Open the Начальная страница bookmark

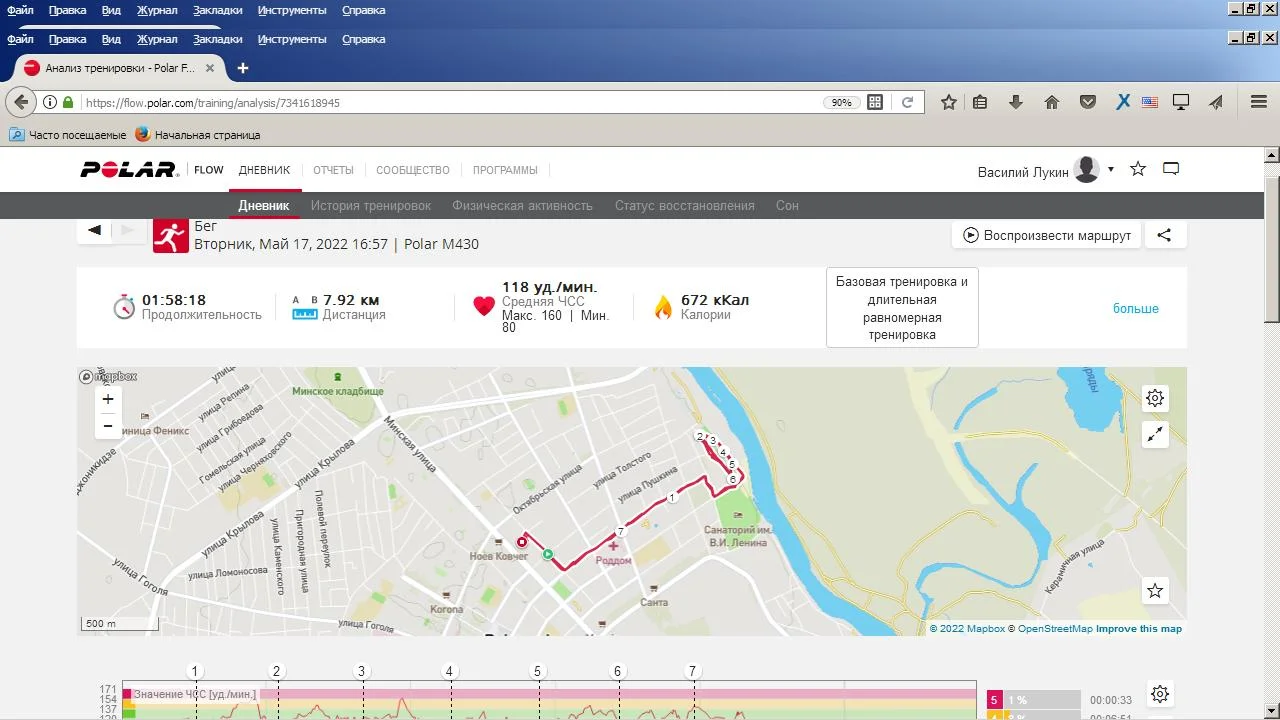pyautogui.click(x=198, y=135)
